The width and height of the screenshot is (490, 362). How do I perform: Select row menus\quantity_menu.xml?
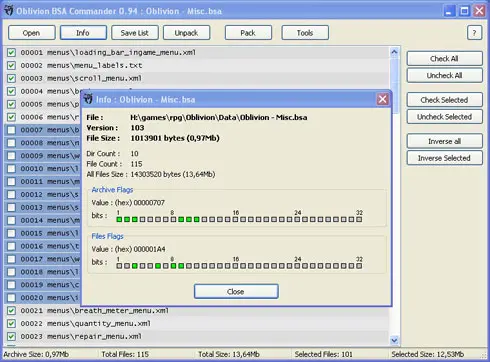click(x=197, y=323)
